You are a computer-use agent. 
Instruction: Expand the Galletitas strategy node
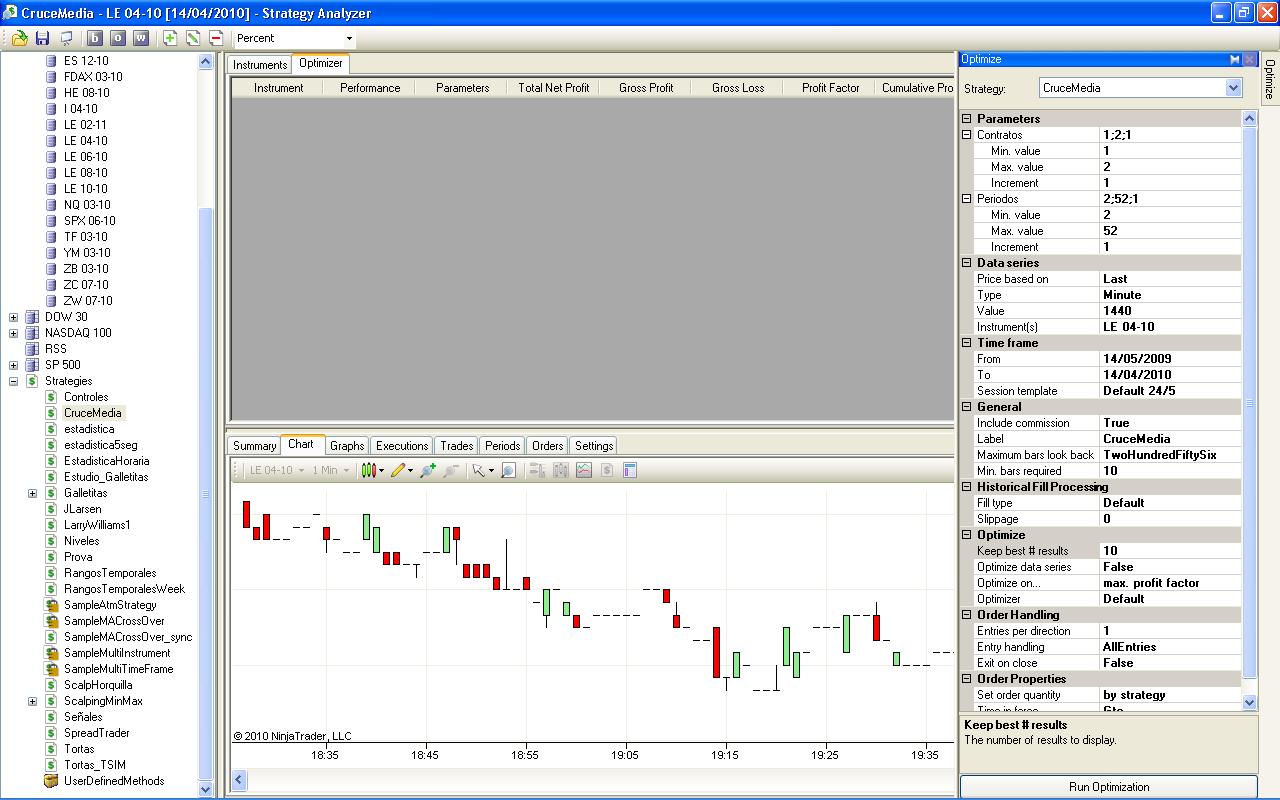(x=32, y=493)
